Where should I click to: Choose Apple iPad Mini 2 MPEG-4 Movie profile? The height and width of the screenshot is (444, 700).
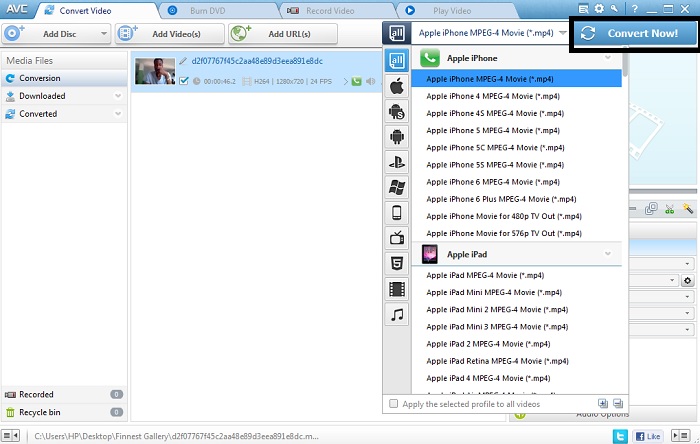[x=516, y=310]
